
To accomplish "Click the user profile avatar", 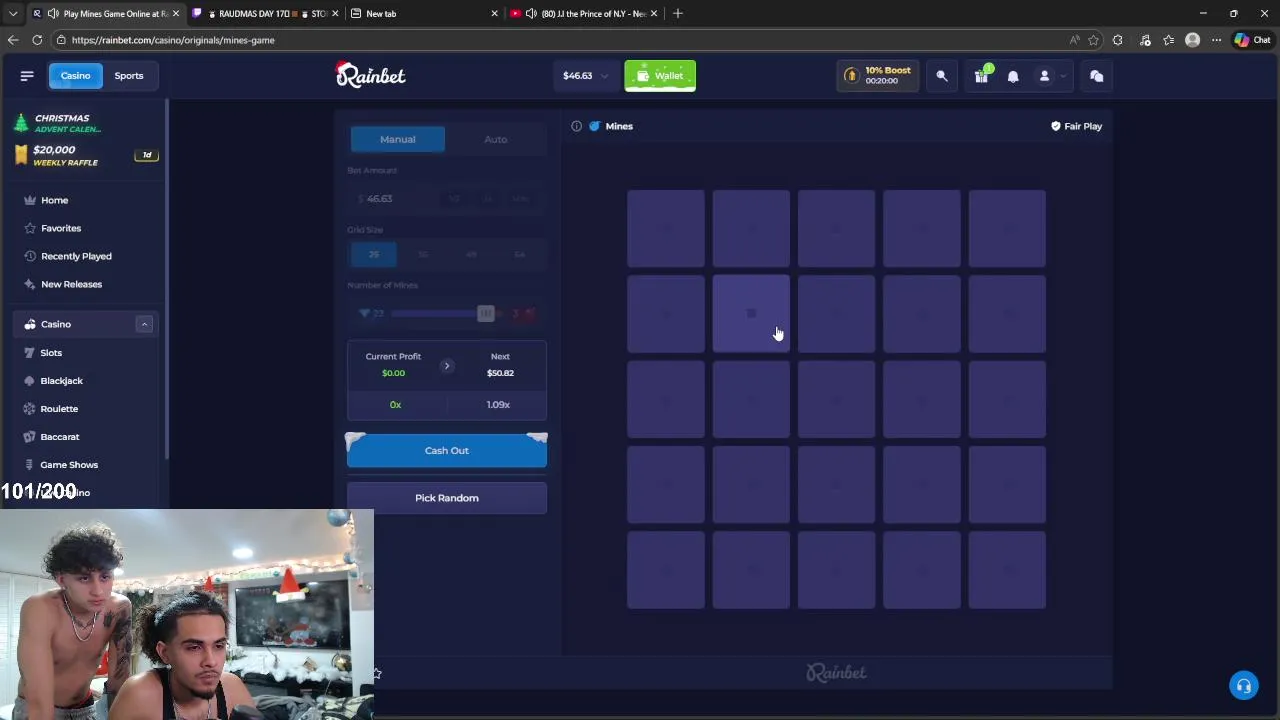I will 1045,76.
